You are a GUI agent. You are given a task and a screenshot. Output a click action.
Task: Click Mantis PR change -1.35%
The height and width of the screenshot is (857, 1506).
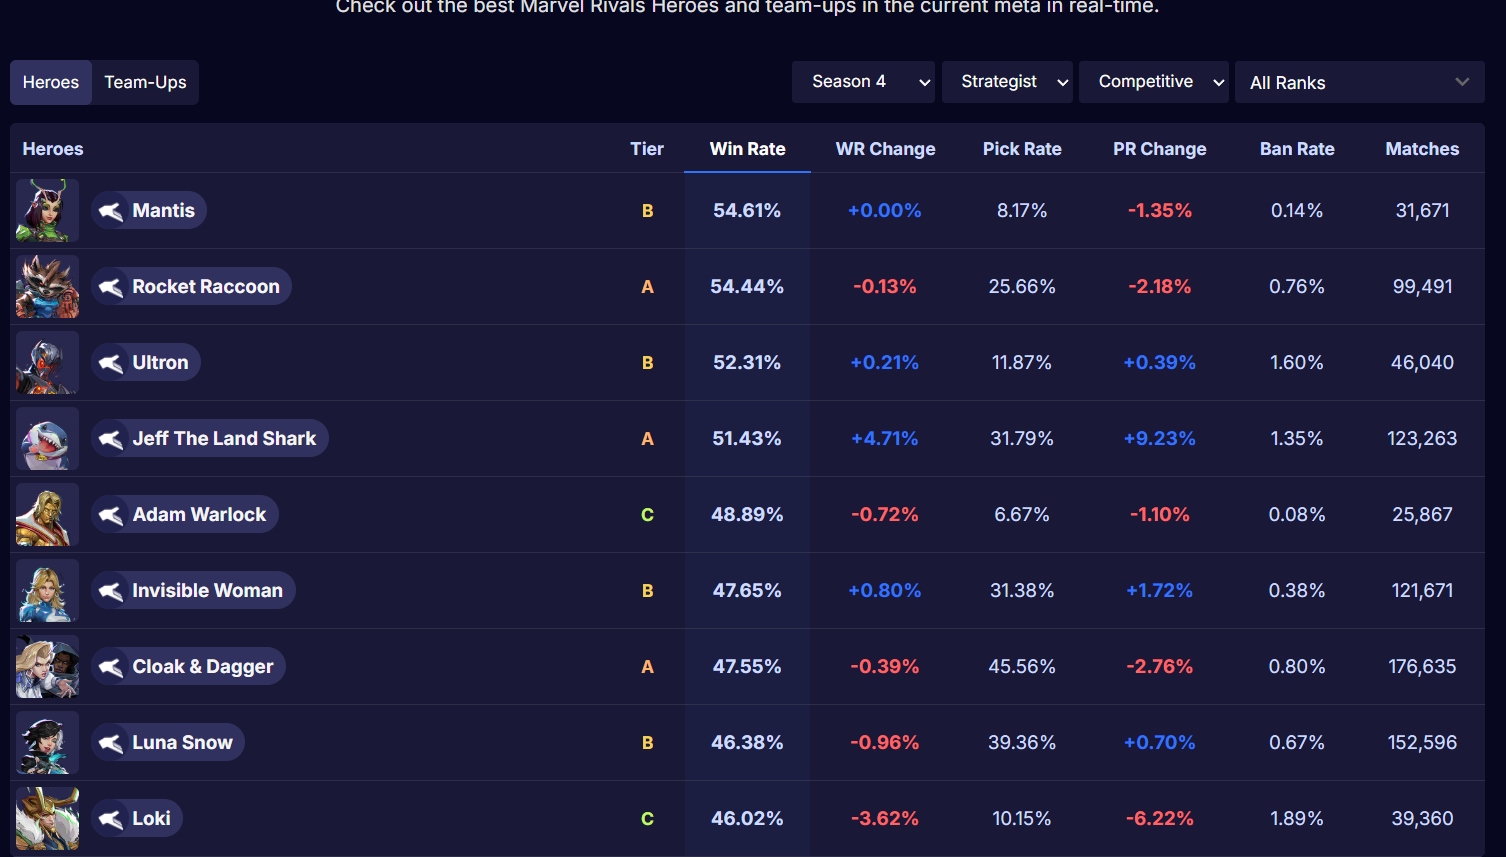[1160, 210]
